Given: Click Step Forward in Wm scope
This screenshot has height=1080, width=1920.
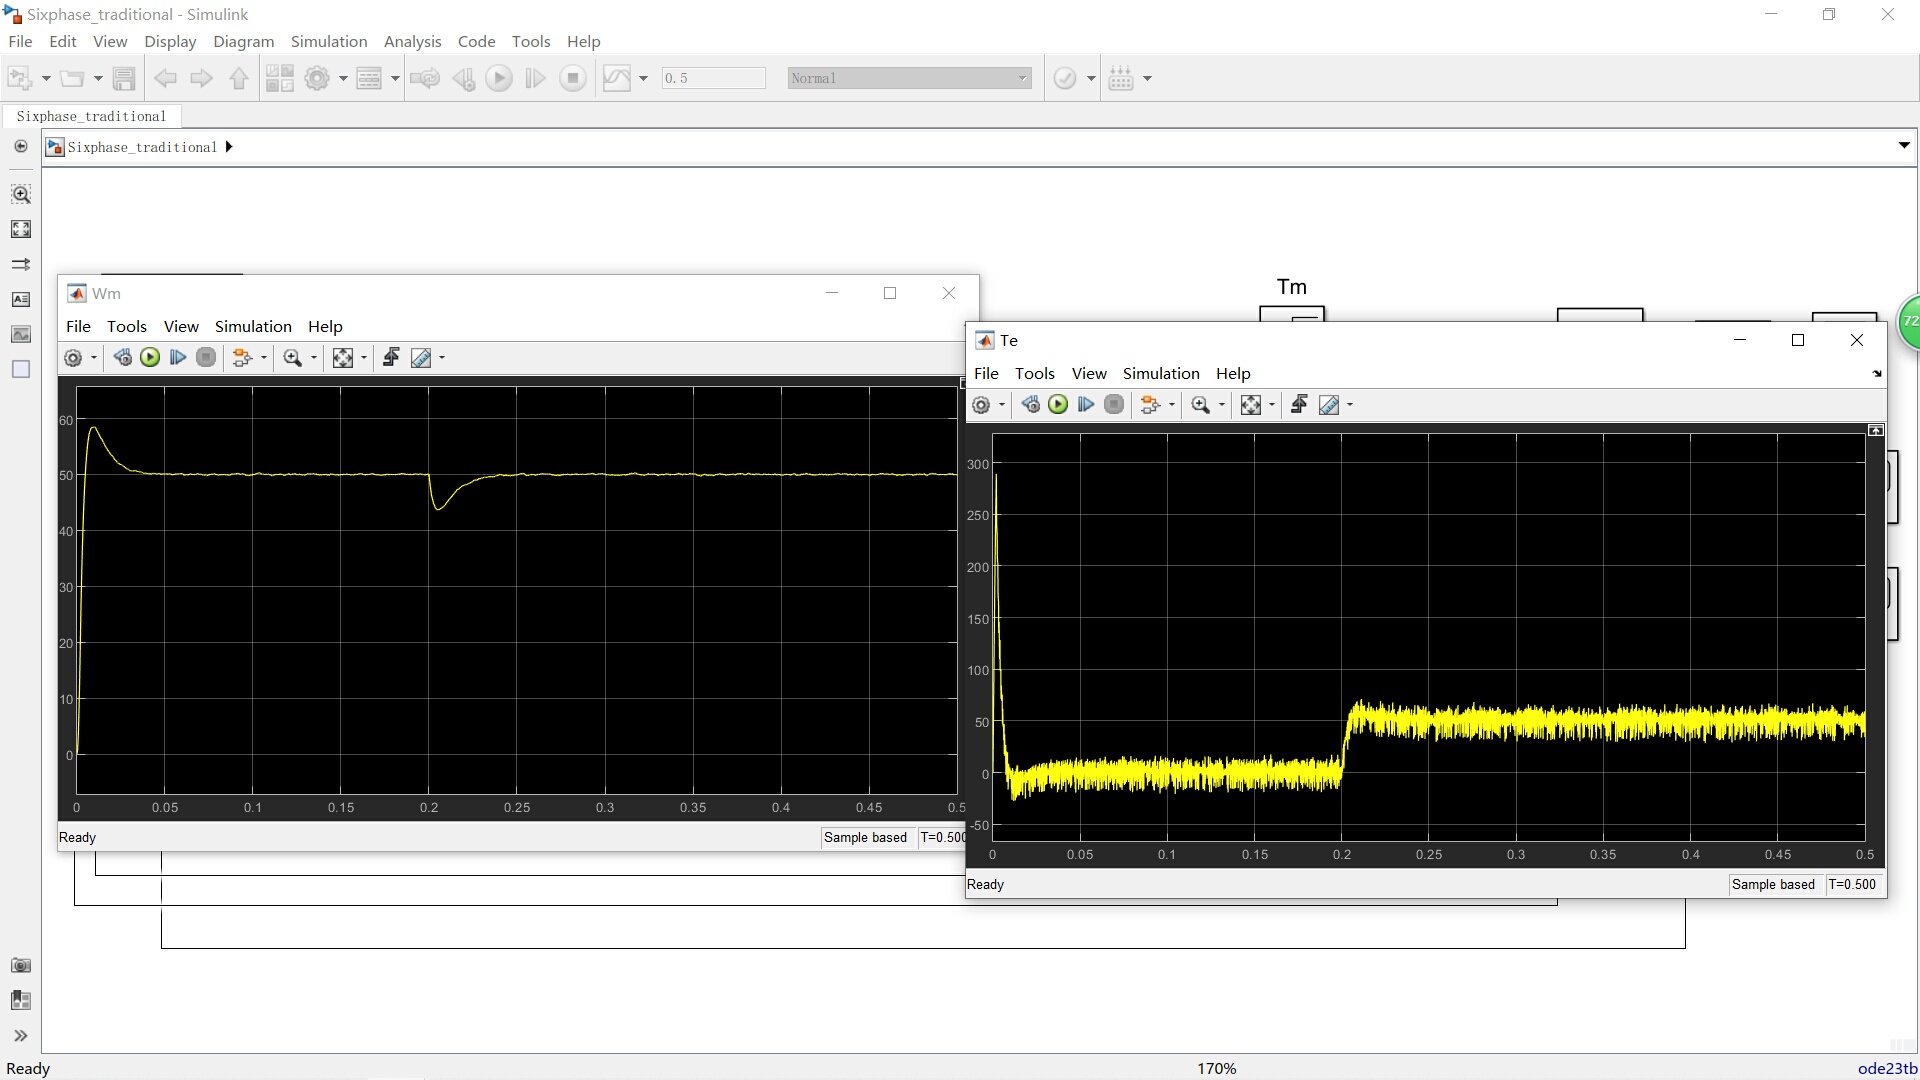Looking at the screenshot, I should [x=178, y=358].
